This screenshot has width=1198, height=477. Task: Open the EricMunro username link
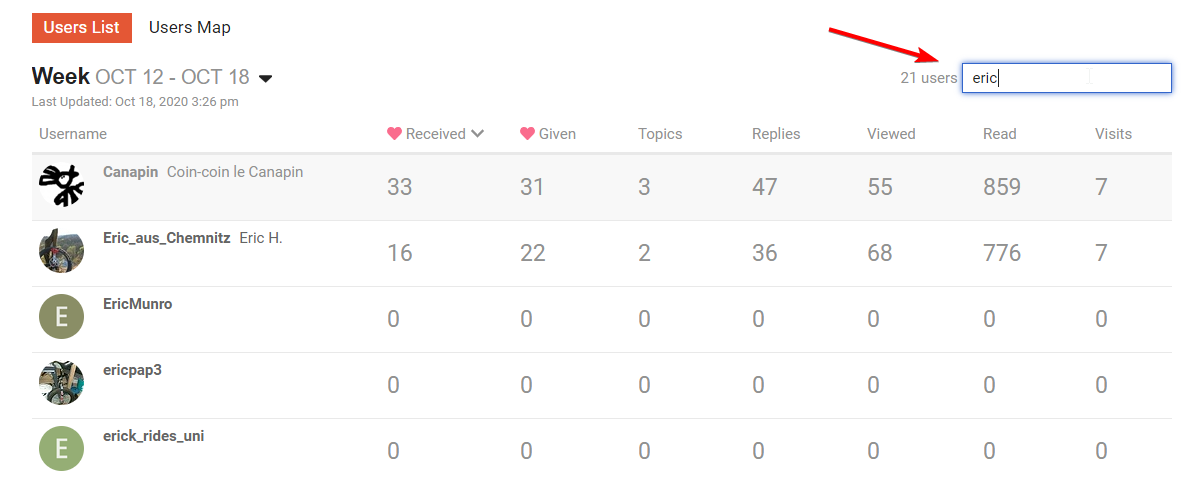(137, 304)
